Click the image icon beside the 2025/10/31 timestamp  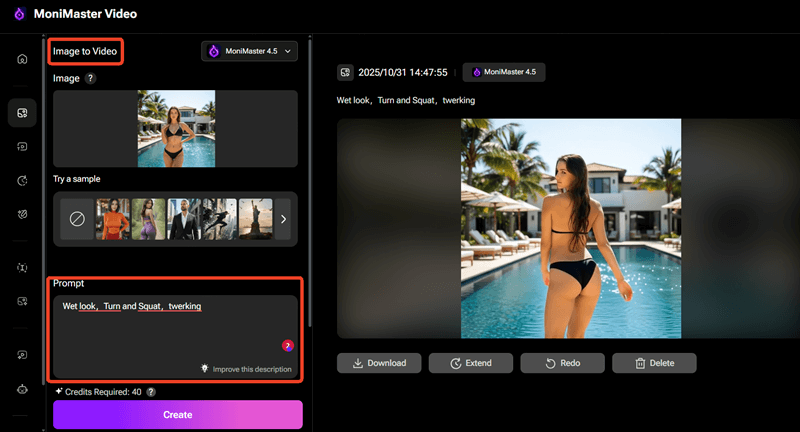tap(345, 72)
